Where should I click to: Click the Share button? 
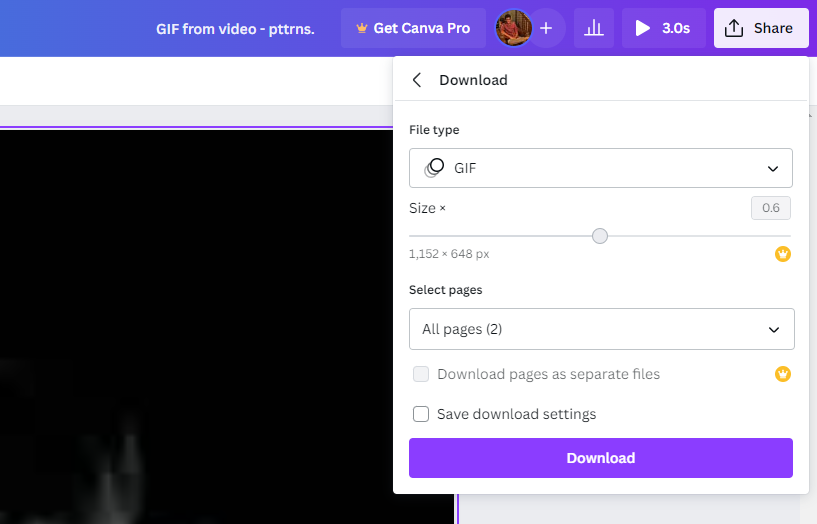click(x=761, y=28)
